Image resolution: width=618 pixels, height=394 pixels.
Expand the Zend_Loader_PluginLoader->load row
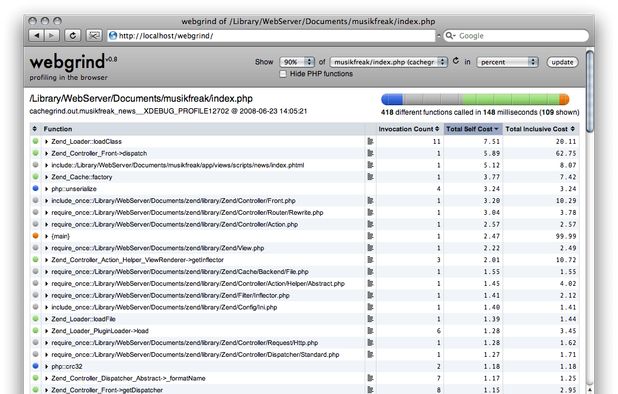(47, 331)
